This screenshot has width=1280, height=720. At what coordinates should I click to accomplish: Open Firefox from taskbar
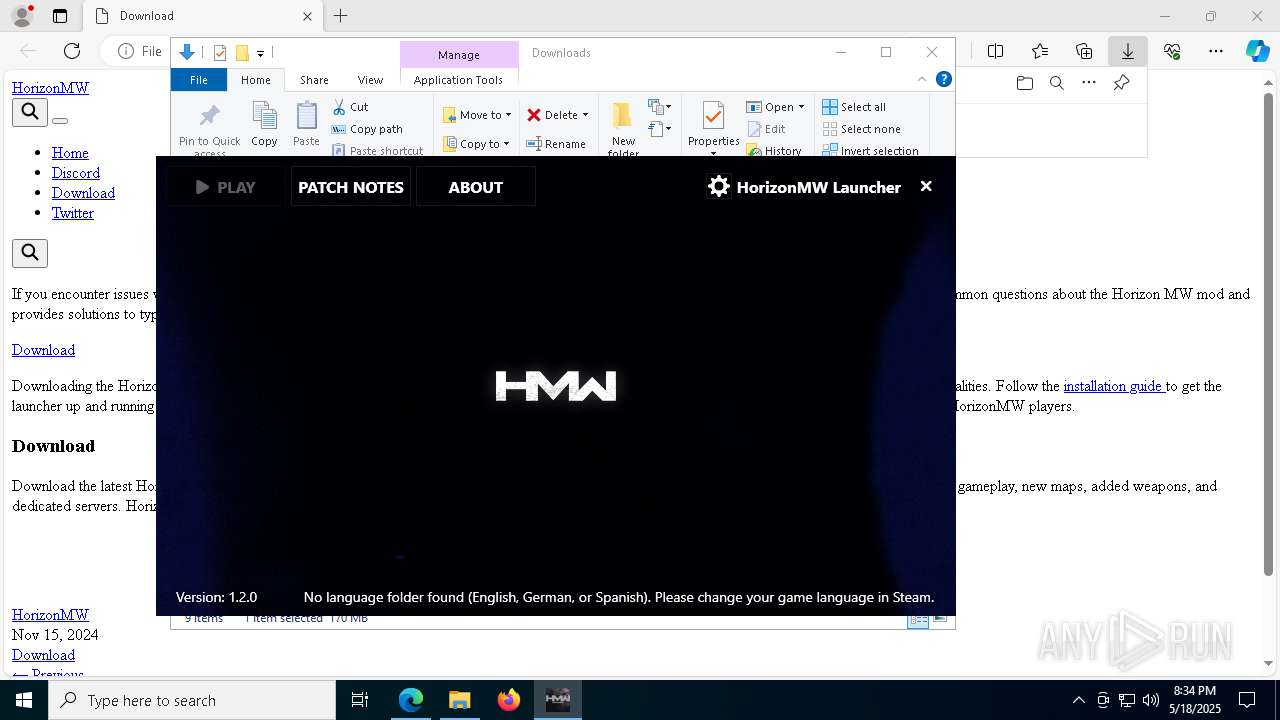coord(509,700)
